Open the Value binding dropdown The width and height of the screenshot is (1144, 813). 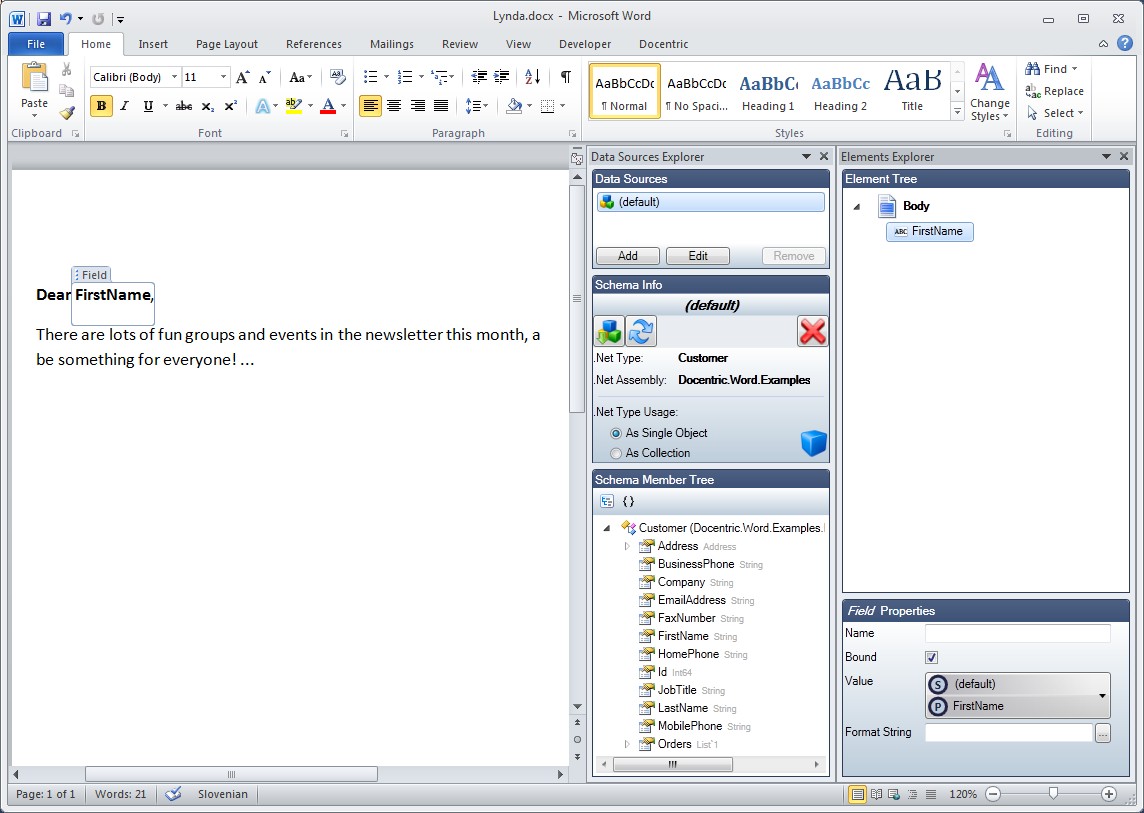pos(1102,696)
